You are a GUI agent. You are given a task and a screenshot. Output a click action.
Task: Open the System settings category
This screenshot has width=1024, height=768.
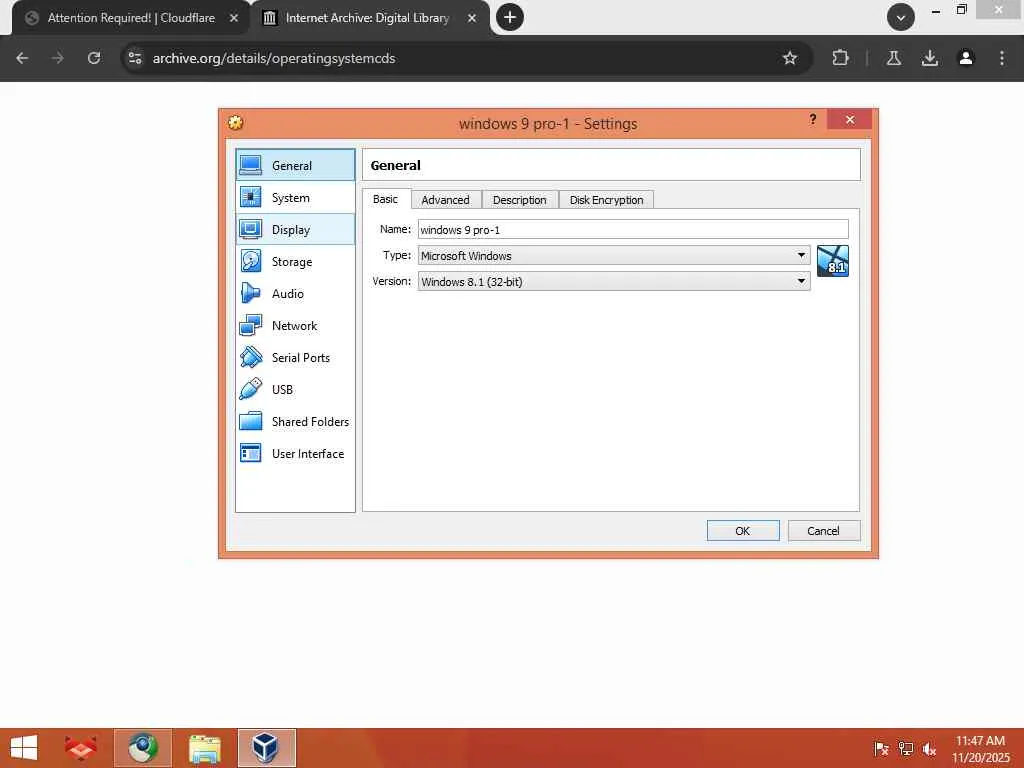[295, 197]
